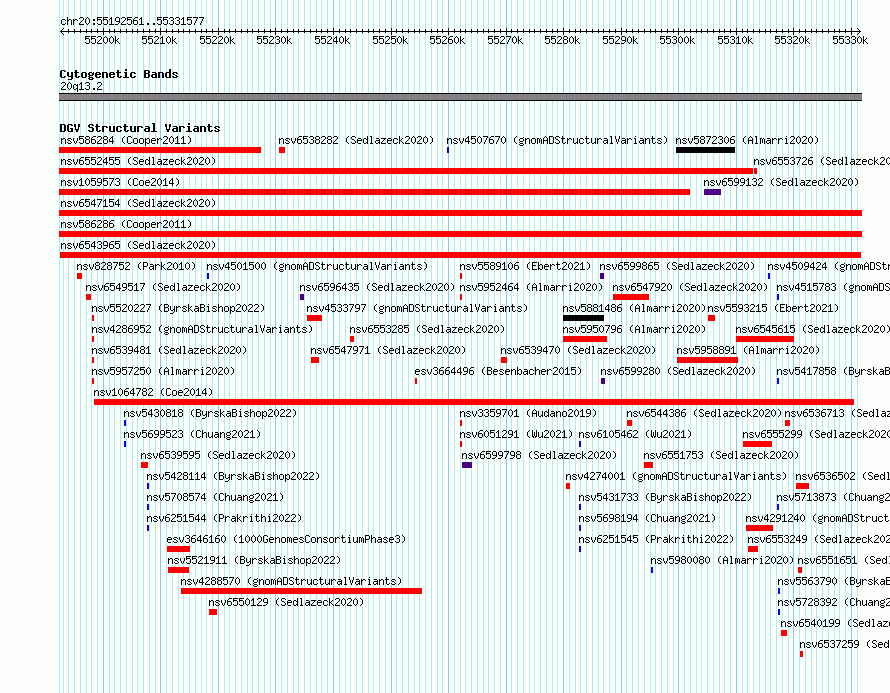Image resolution: width=890 pixels, height=693 pixels.
Task: Click the nsv6553285 (Sedlazeck2020) label
Action: [427, 329]
